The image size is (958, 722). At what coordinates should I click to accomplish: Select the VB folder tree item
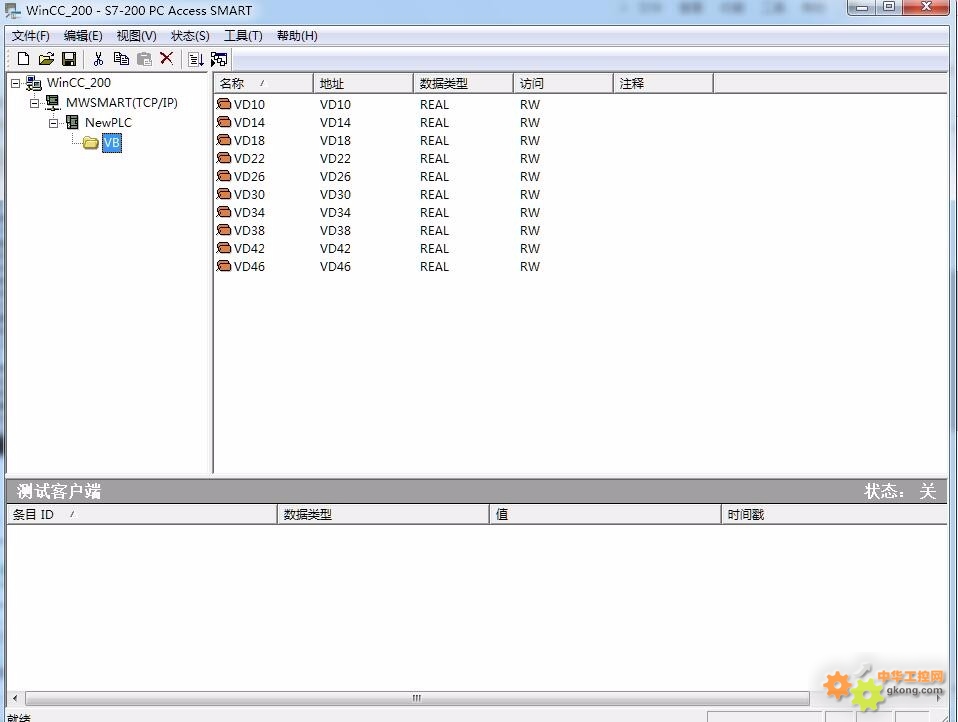pos(112,143)
